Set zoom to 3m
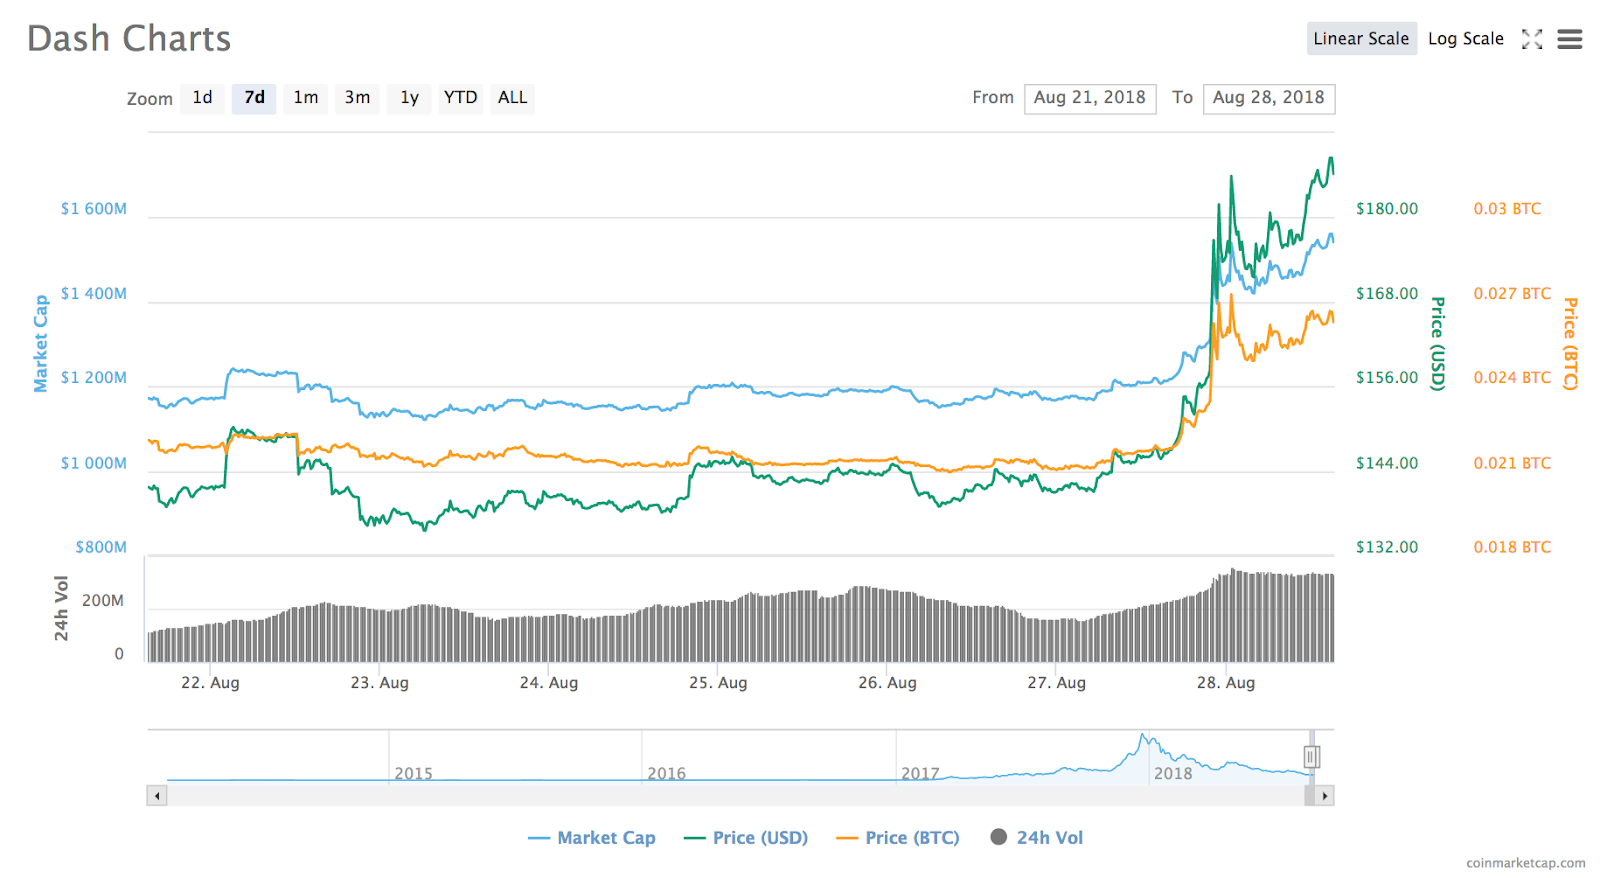The image size is (1600, 878). coord(357,98)
